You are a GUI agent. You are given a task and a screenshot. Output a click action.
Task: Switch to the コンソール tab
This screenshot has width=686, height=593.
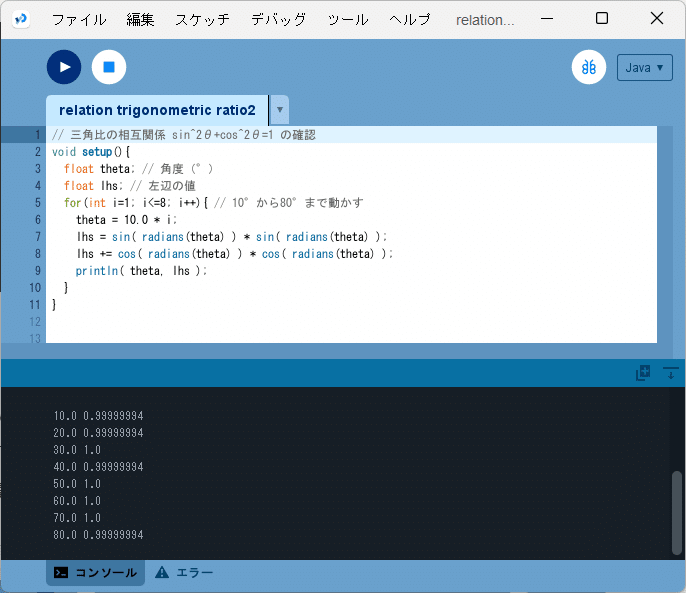point(95,572)
